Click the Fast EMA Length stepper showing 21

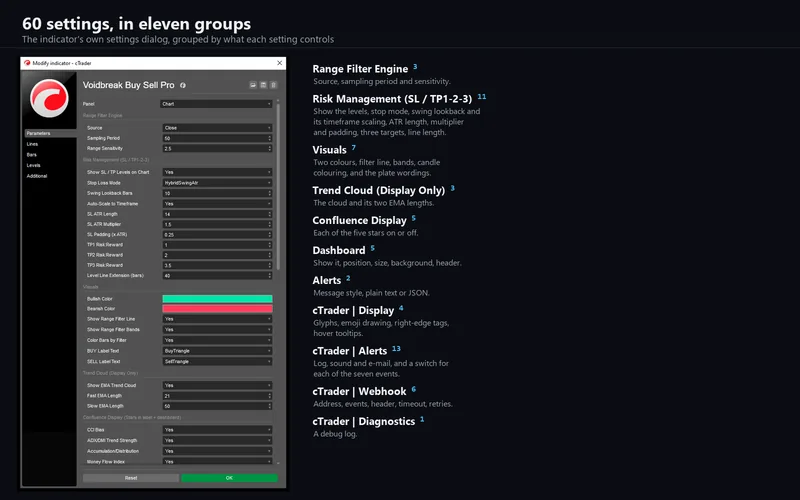217,396
